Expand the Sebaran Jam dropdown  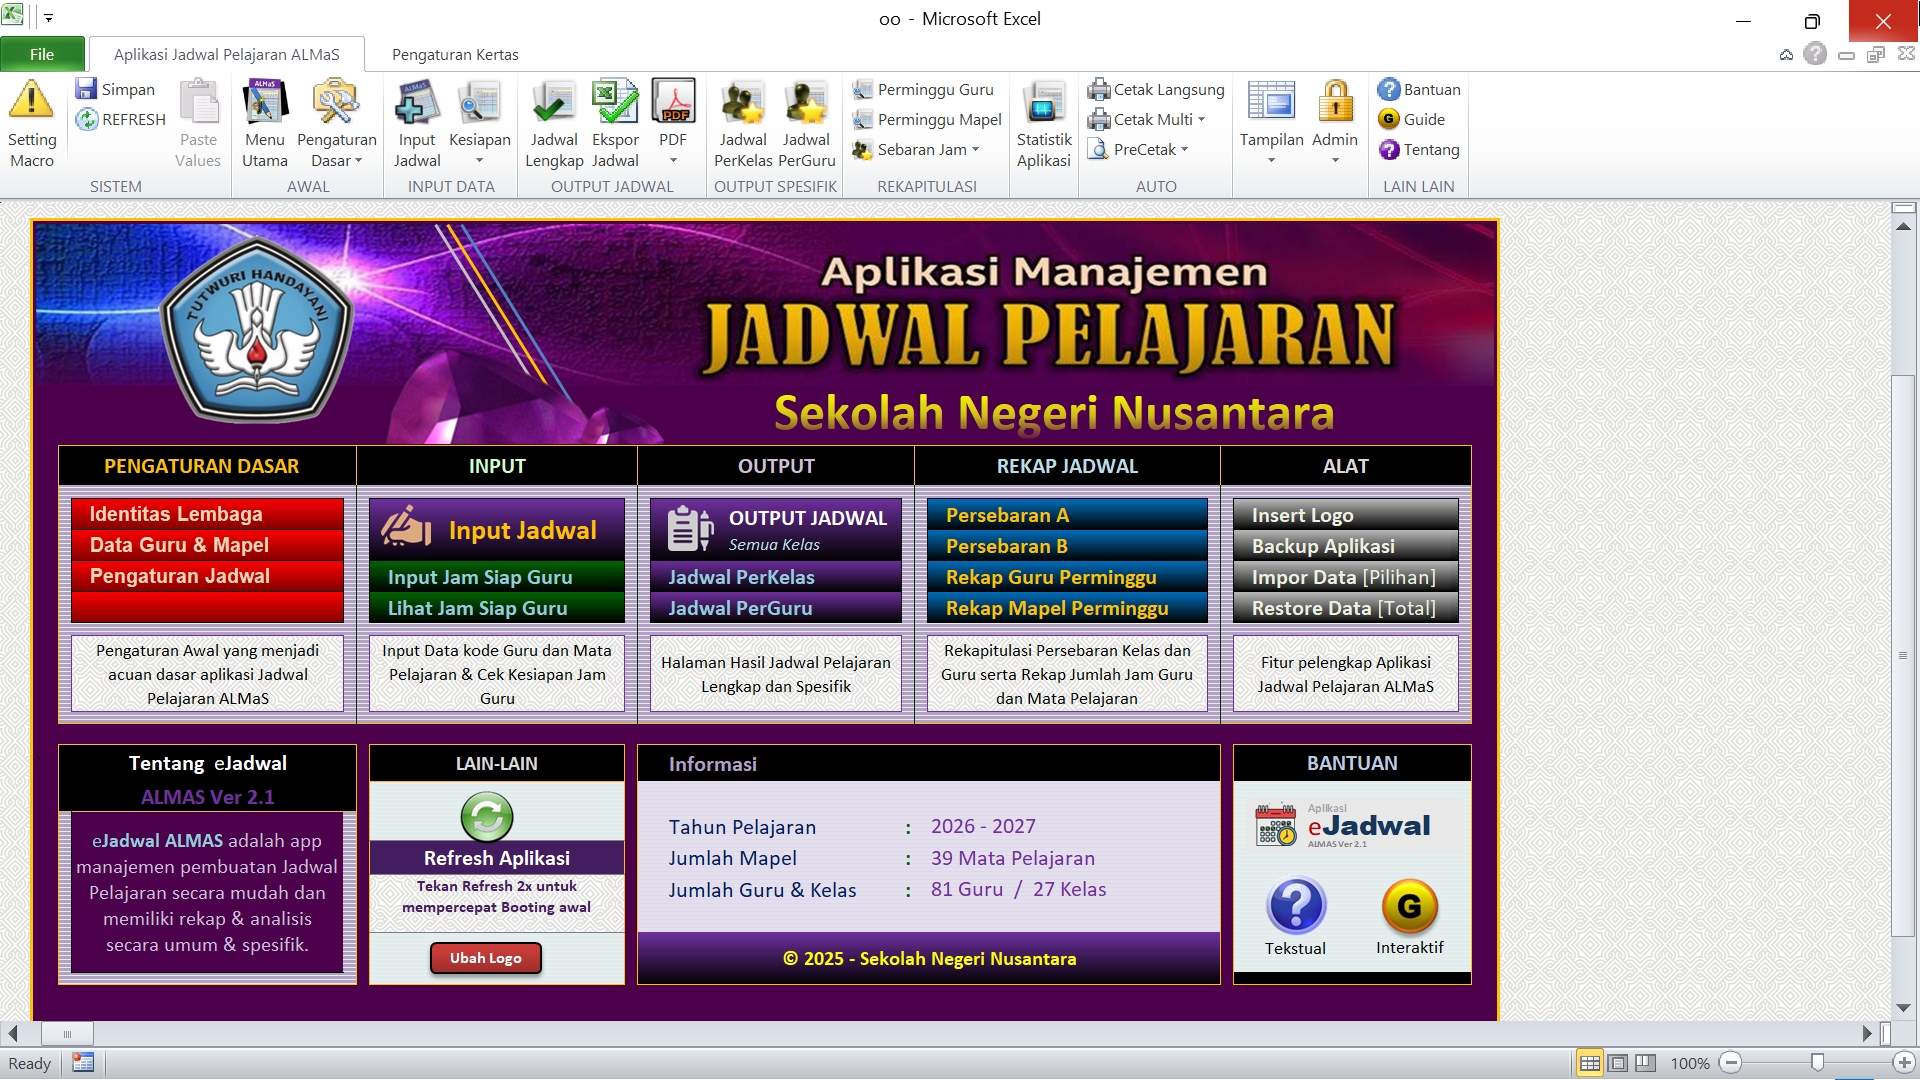click(975, 150)
